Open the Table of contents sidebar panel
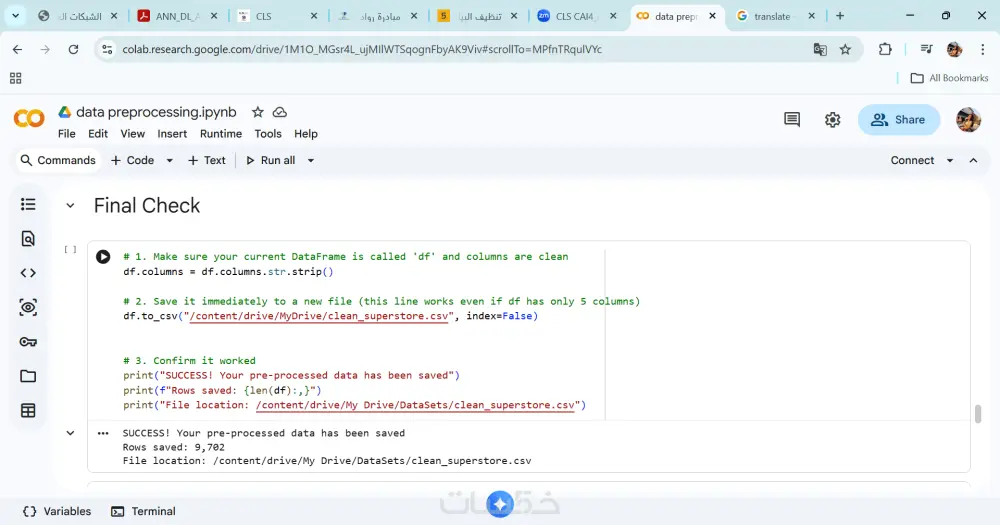This screenshot has width=1000, height=525. tap(28, 204)
